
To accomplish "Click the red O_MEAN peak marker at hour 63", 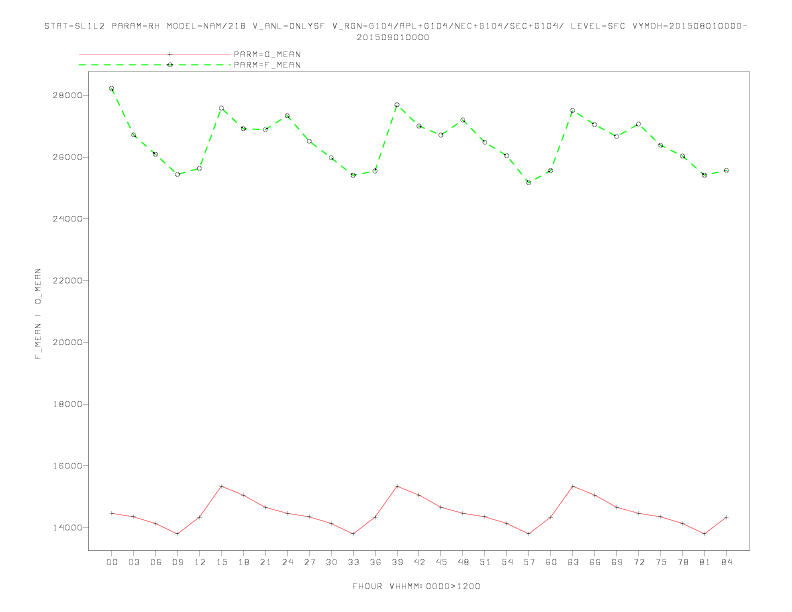I will (573, 486).
